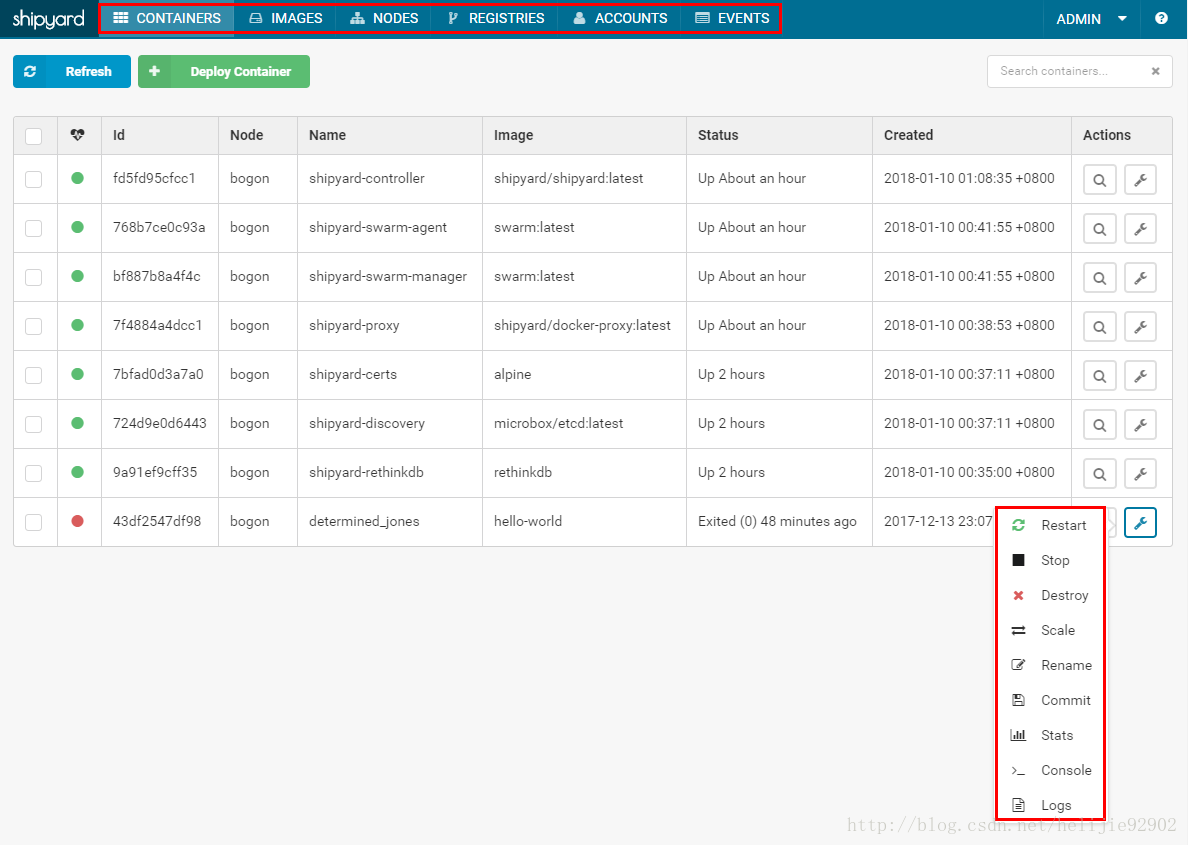
Task: Click container id fd5fd95cfcc1
Action: click(x=155, y=178)
